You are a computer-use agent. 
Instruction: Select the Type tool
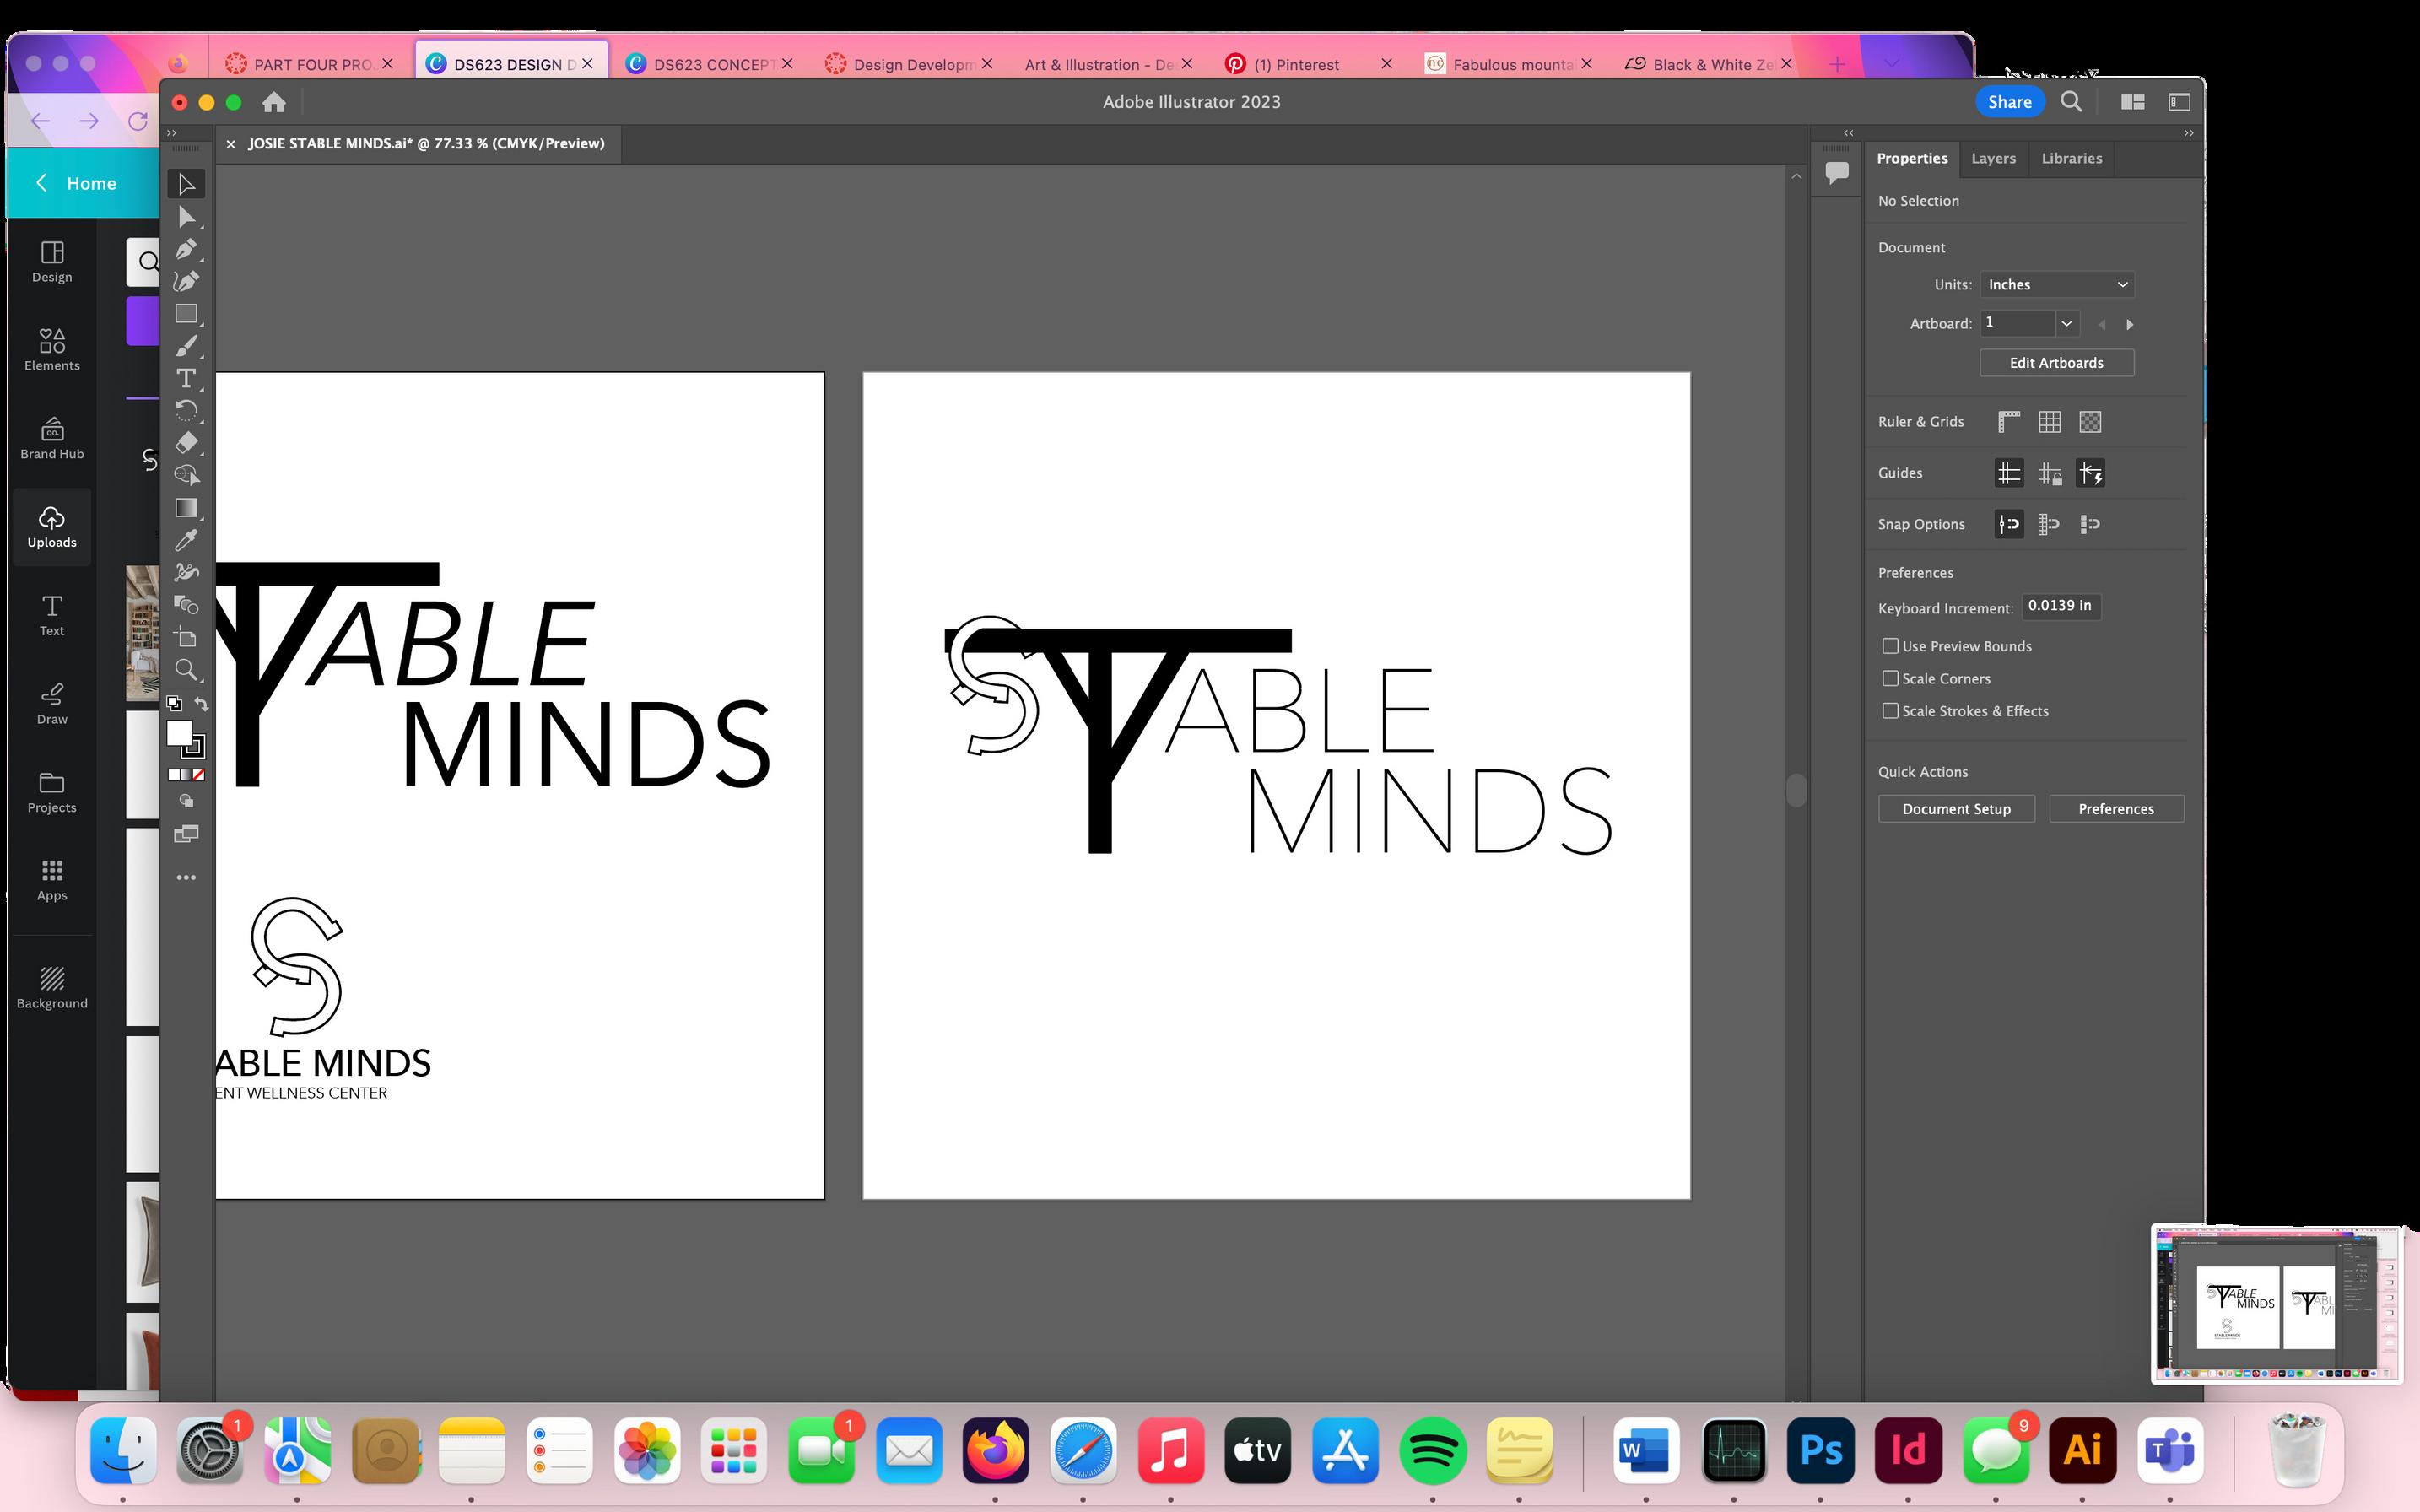(186, 378)
